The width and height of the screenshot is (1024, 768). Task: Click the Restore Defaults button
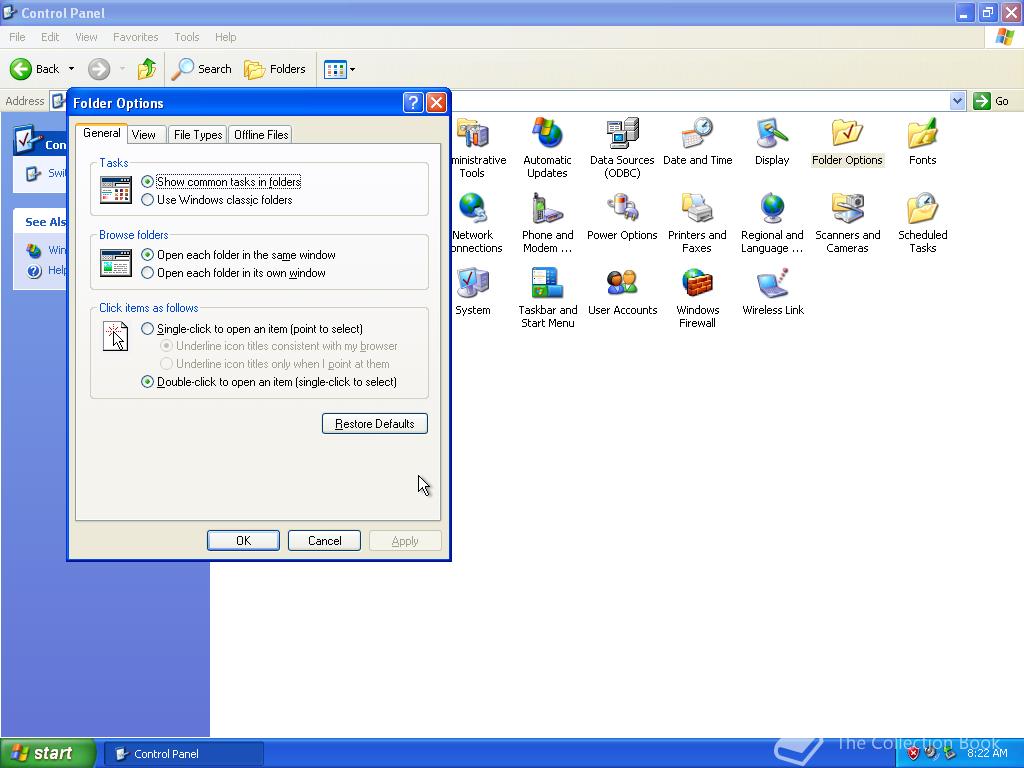click(375, 423)
